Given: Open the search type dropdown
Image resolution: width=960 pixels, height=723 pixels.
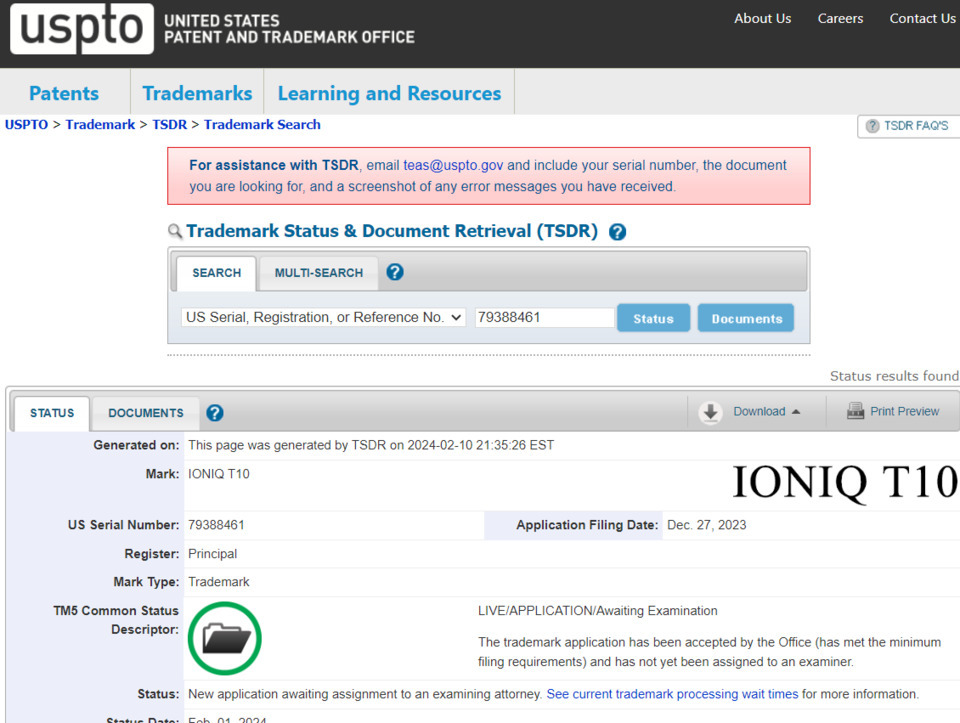Looking at the screenshot, I should point(324,317).
